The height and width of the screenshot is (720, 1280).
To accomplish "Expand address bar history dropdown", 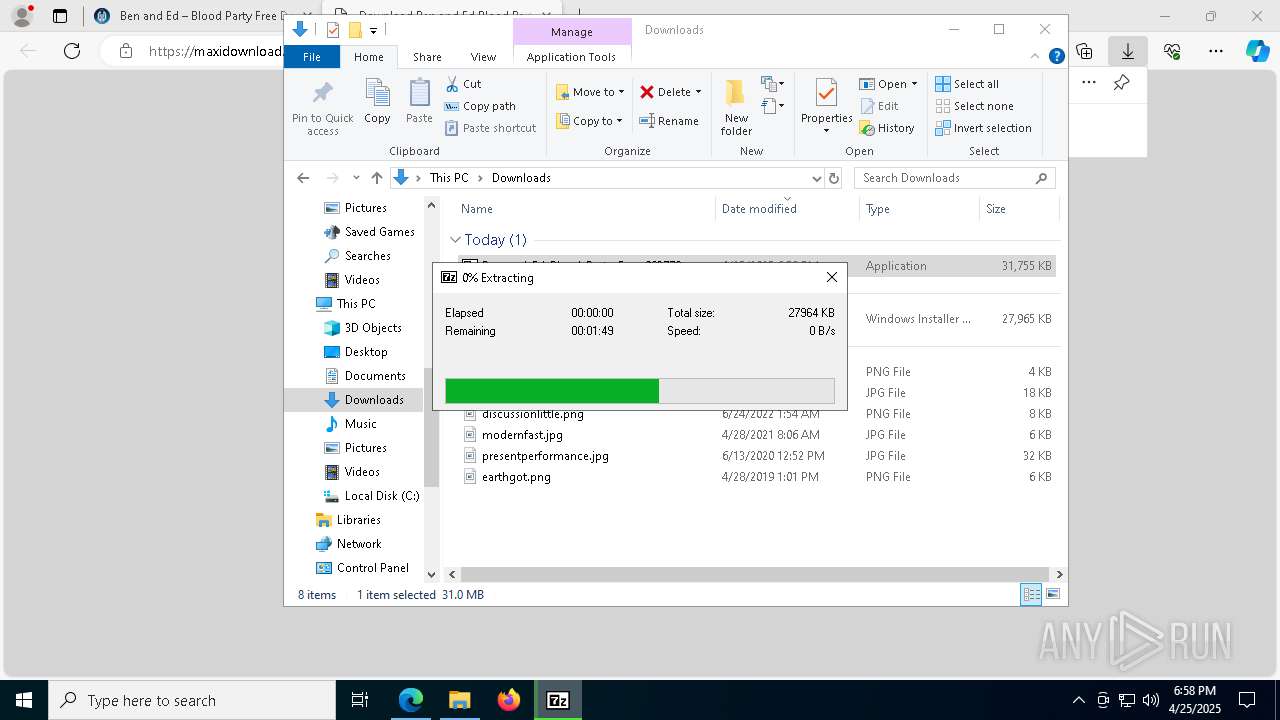I will pos(816,178).
